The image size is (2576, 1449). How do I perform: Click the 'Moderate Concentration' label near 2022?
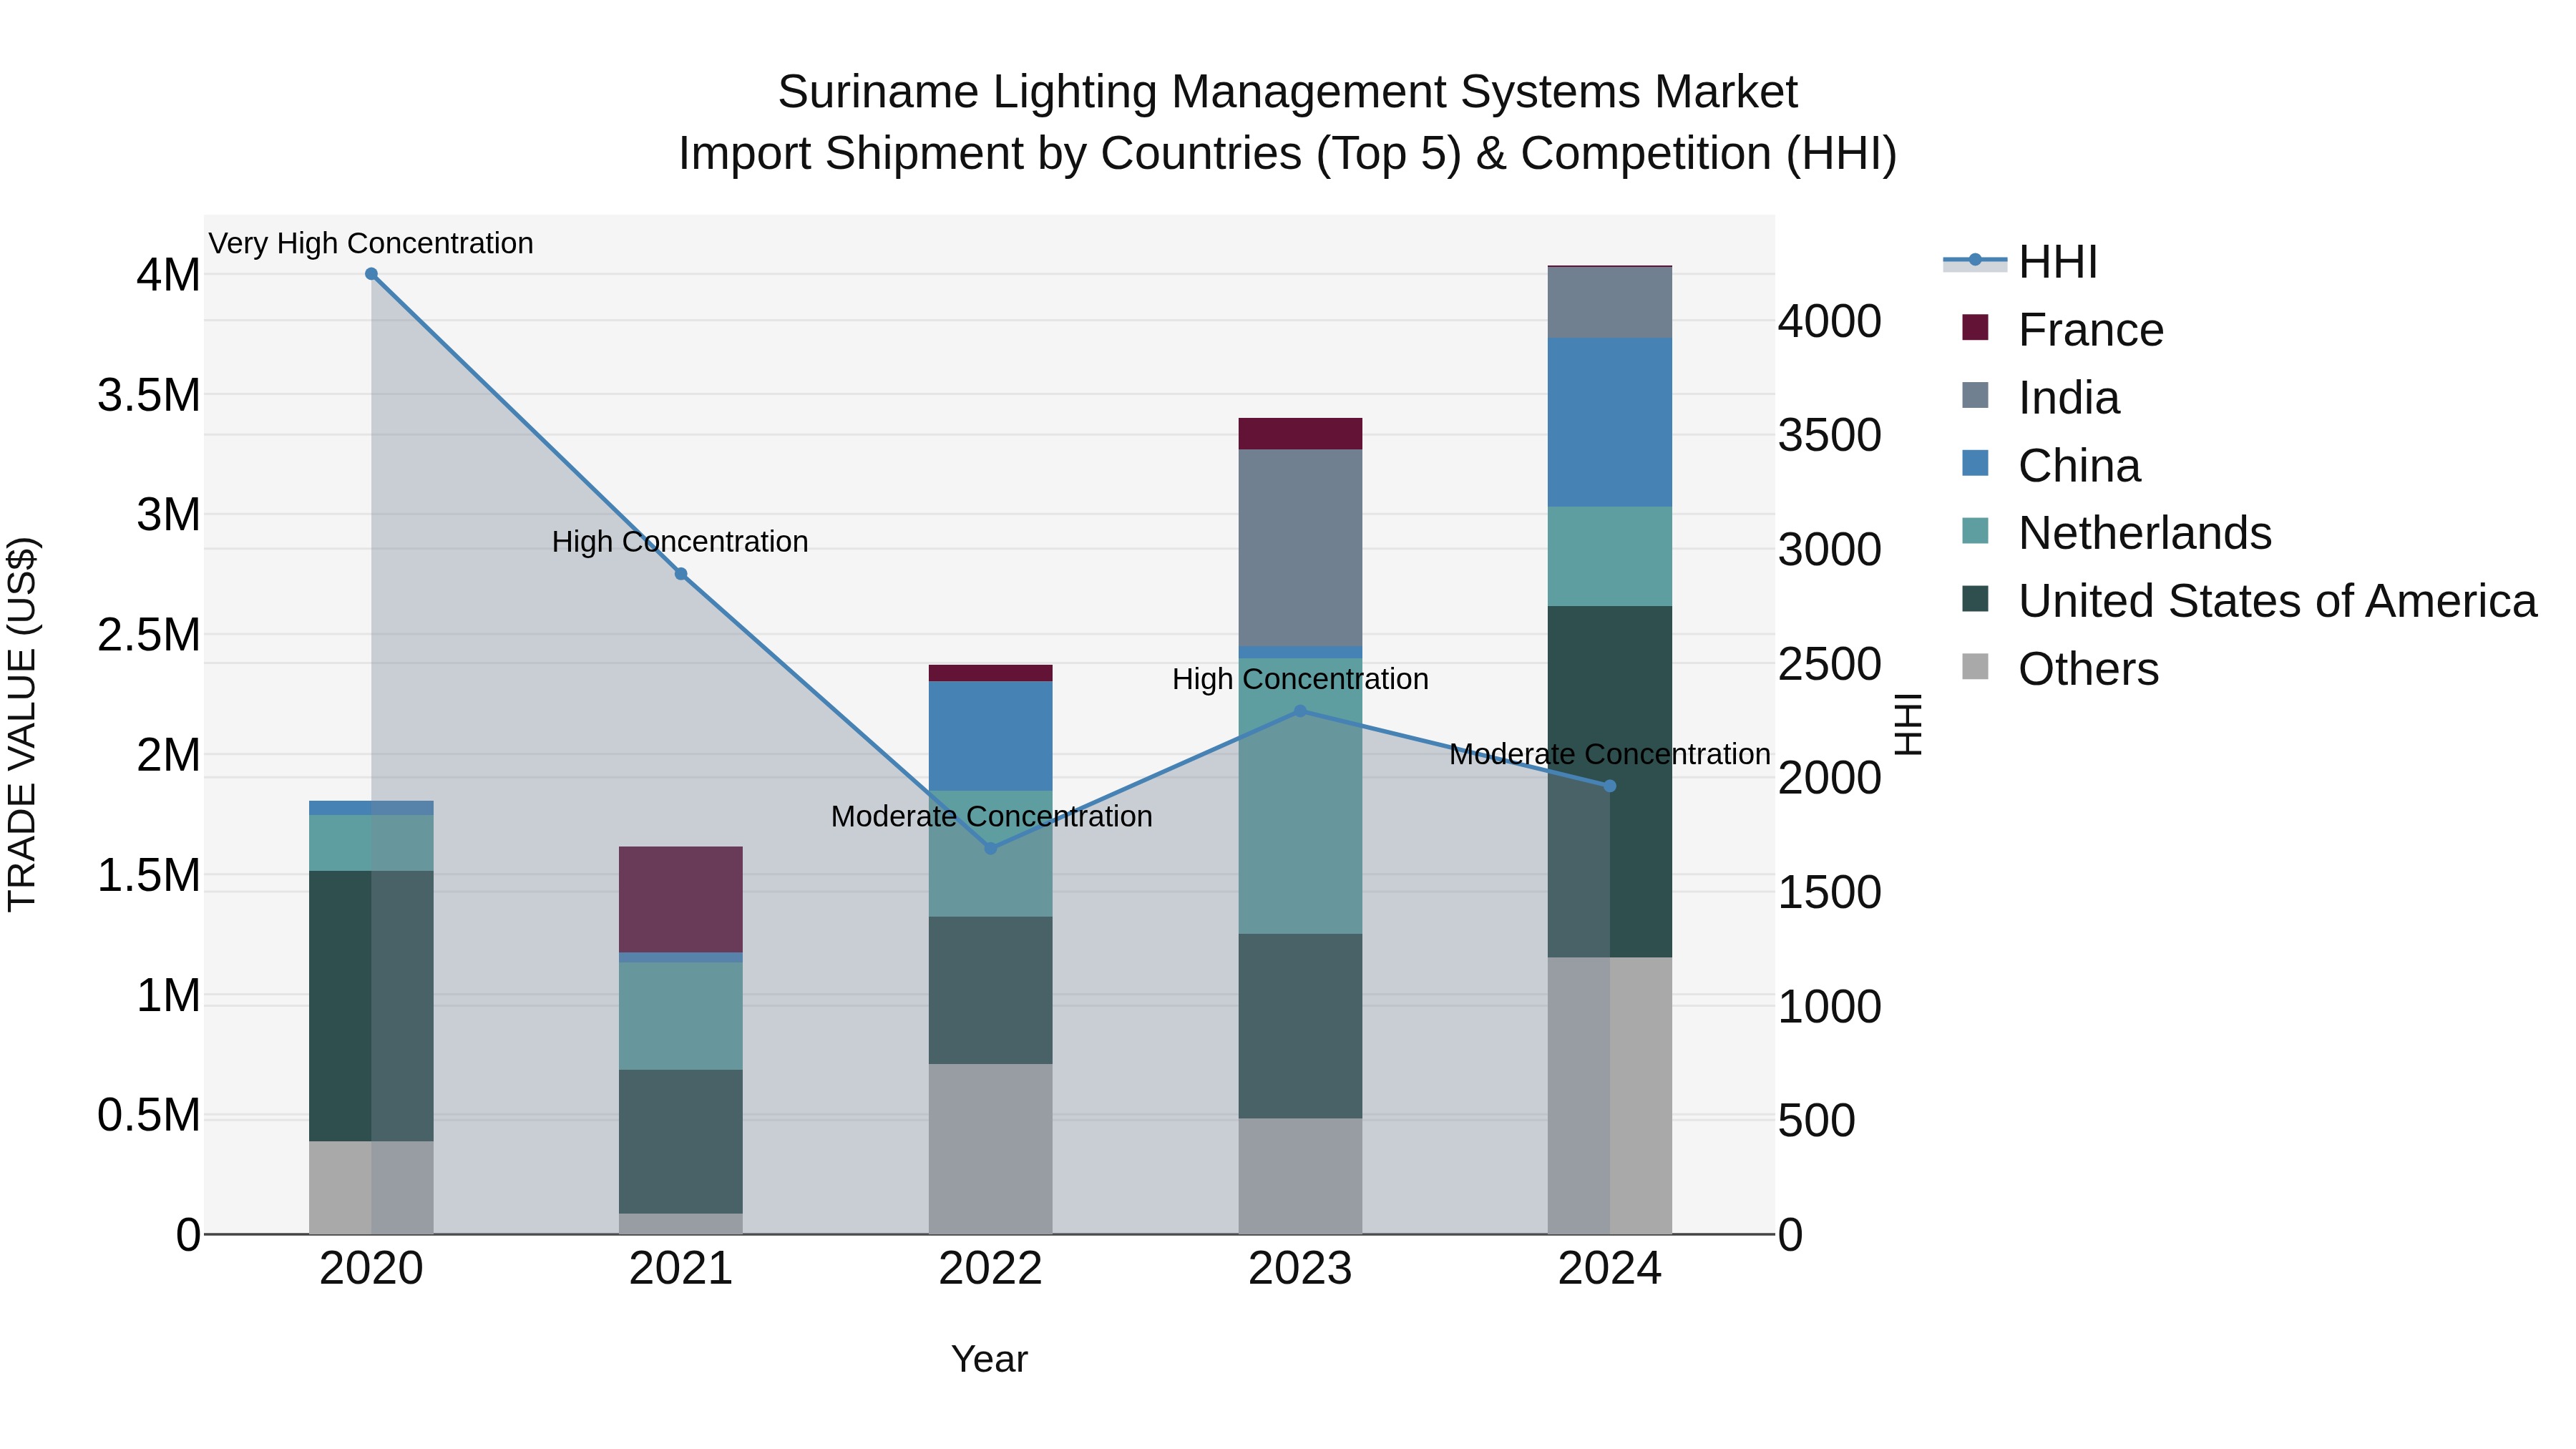992,816
